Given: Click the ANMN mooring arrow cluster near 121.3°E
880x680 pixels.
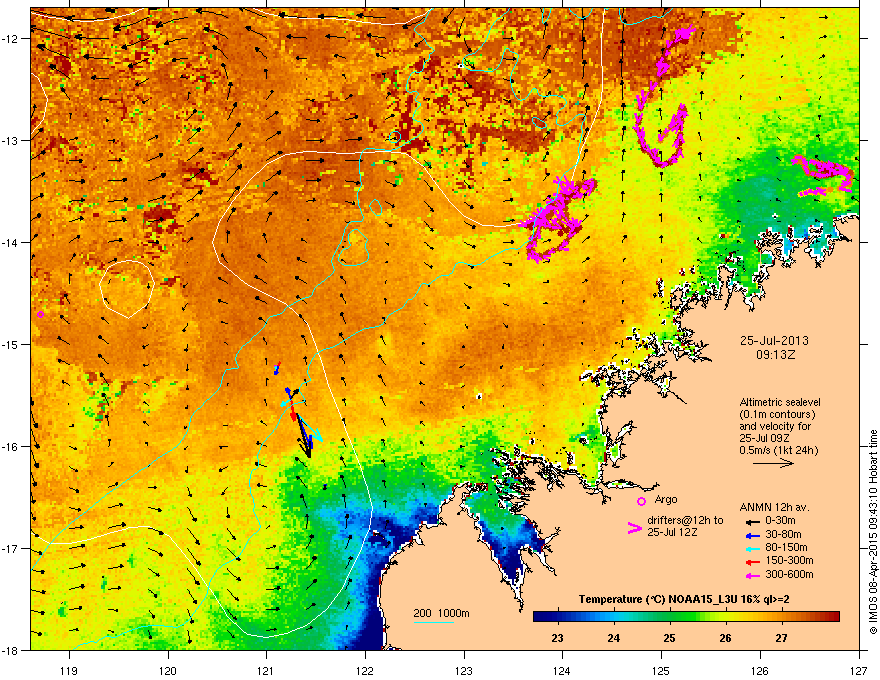Looking at the screenshot, I should [x=300, y=420].
